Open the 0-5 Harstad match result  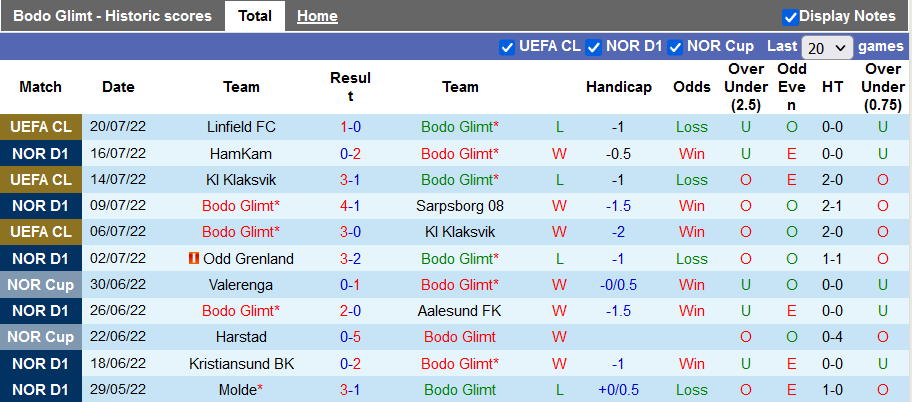(x=350, y=337)
